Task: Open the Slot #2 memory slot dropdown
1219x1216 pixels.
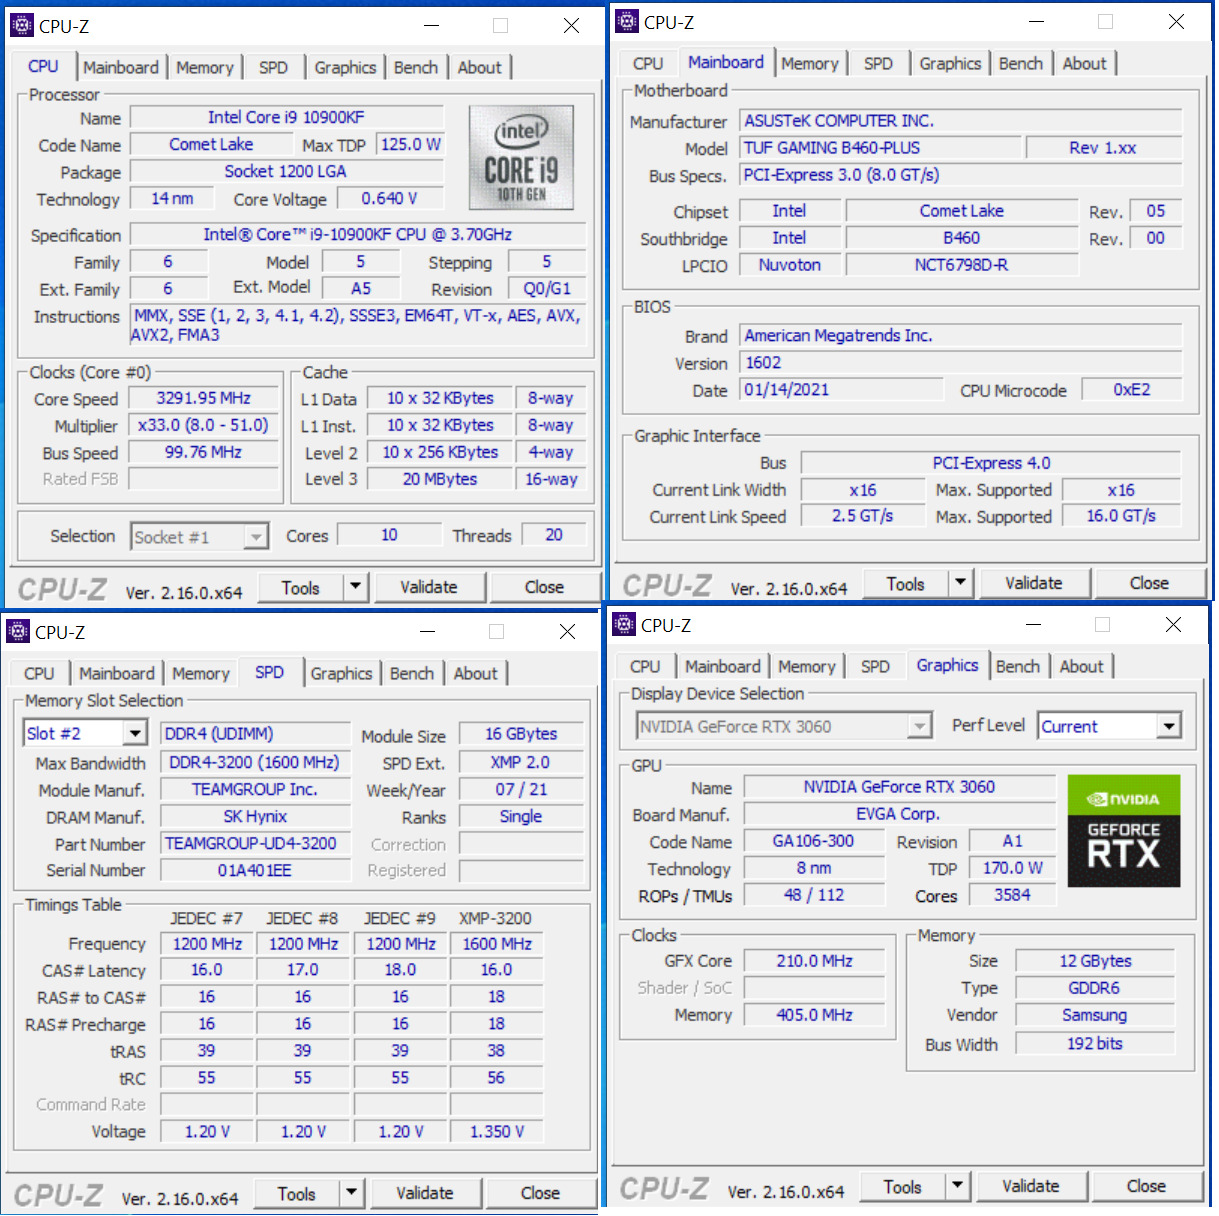Action: coord(135,734)
